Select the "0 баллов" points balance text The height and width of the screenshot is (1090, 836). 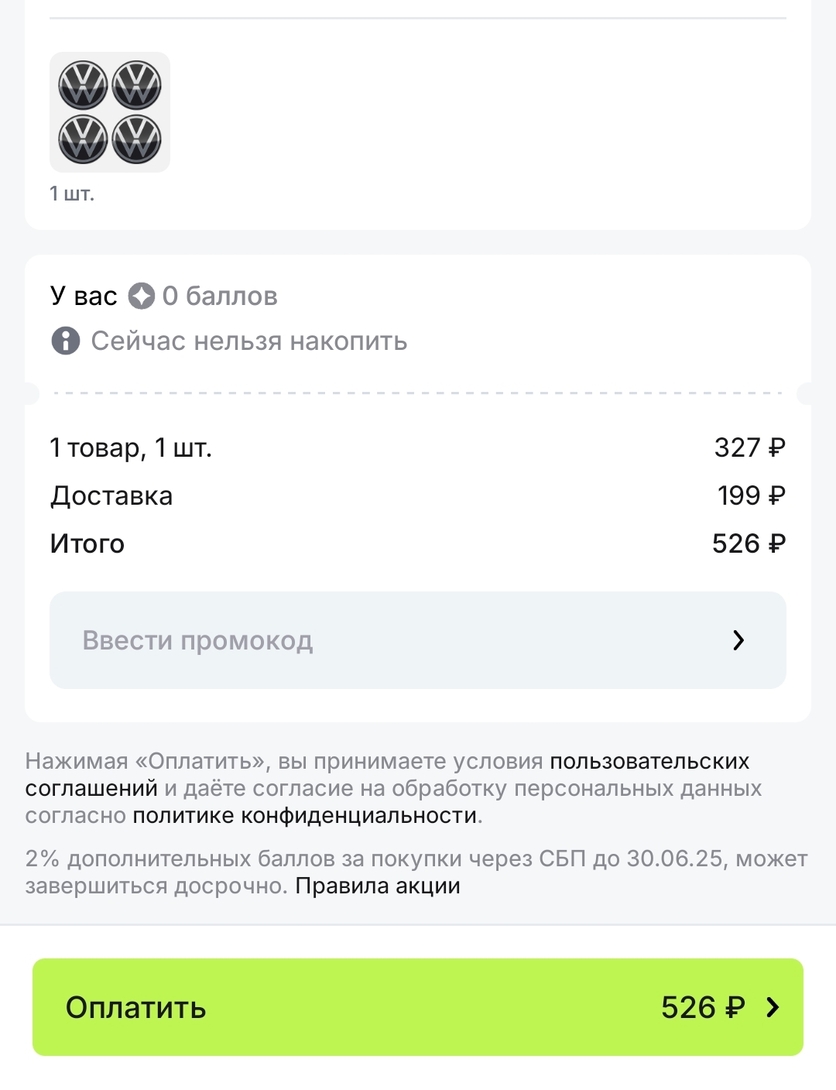click(219, 296)
